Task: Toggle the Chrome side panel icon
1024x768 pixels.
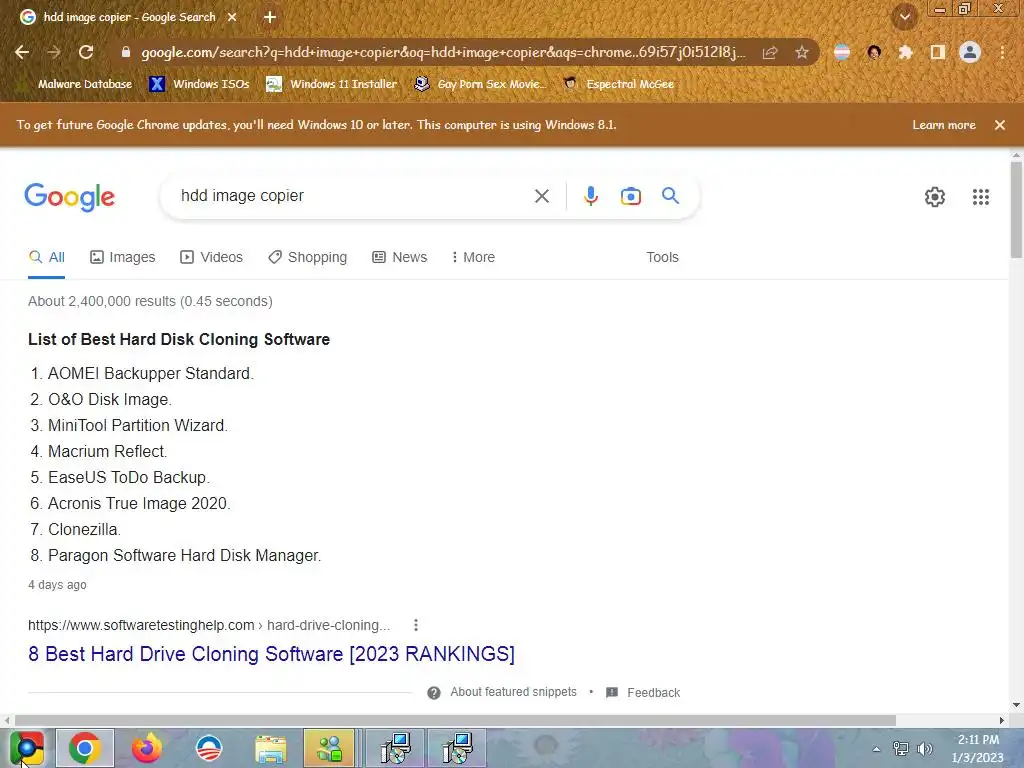Action: 938,52
